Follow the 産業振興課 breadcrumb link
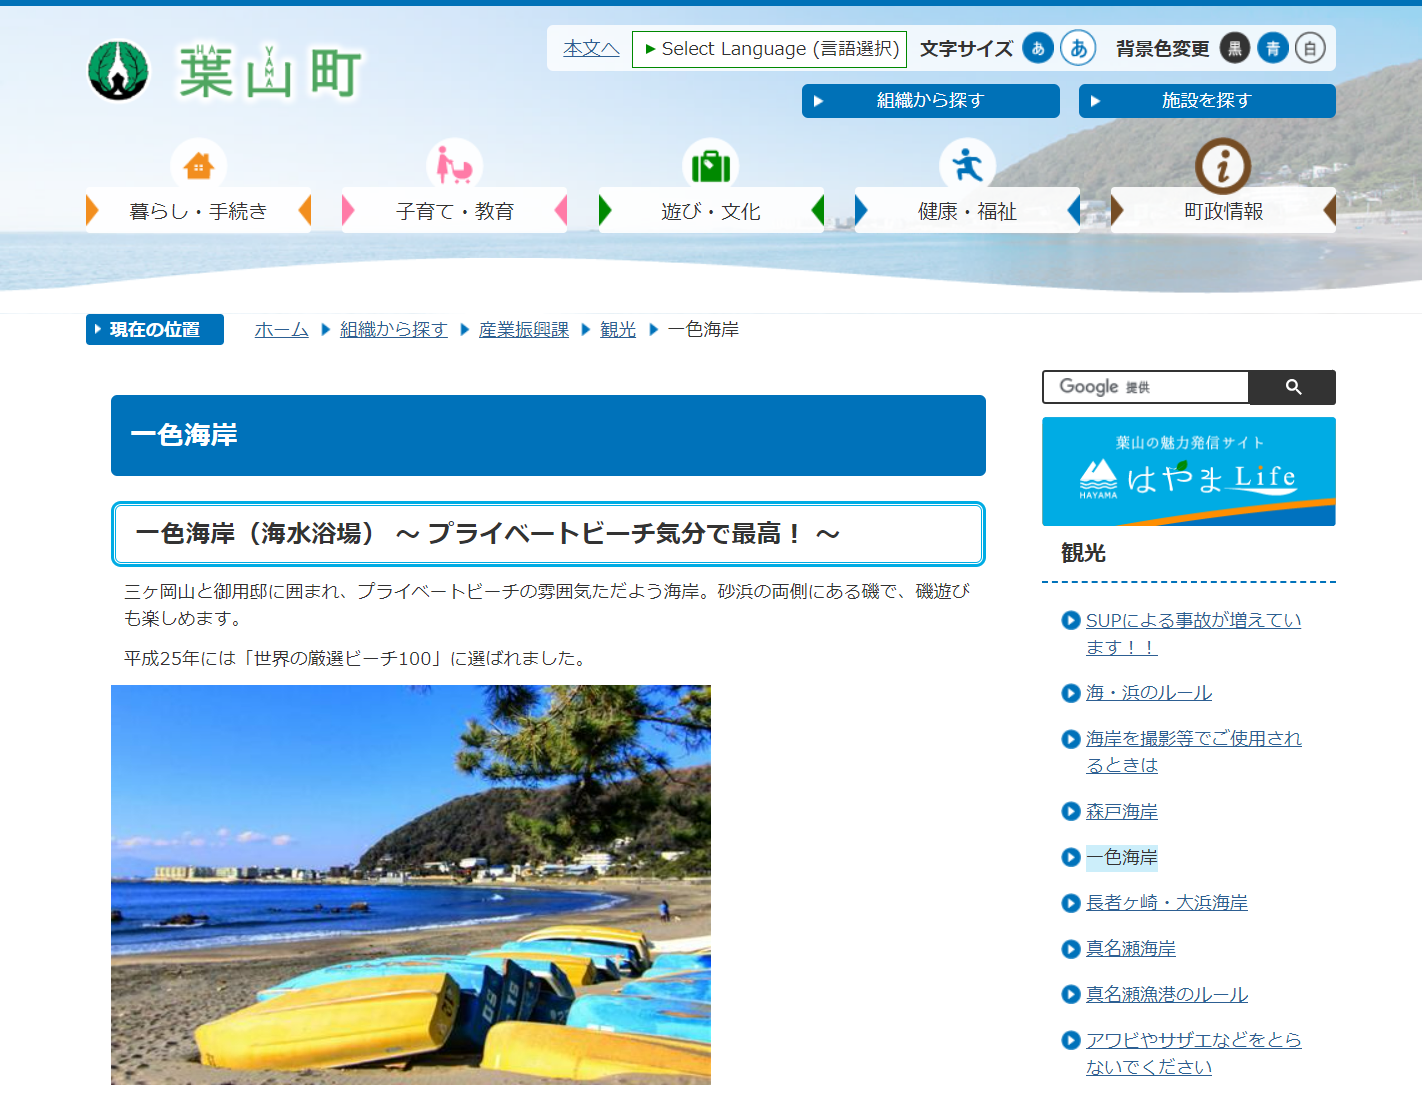This screenshot has width=1422, height=1099. pos(523,330)
